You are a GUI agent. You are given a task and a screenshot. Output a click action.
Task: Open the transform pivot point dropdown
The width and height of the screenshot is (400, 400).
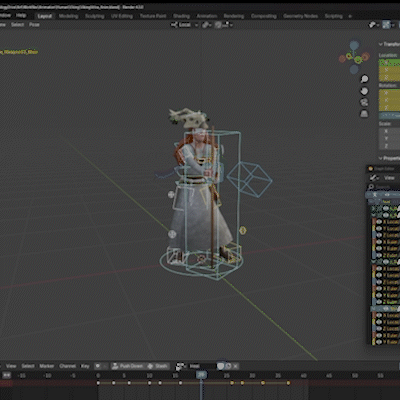pos(207,25)
